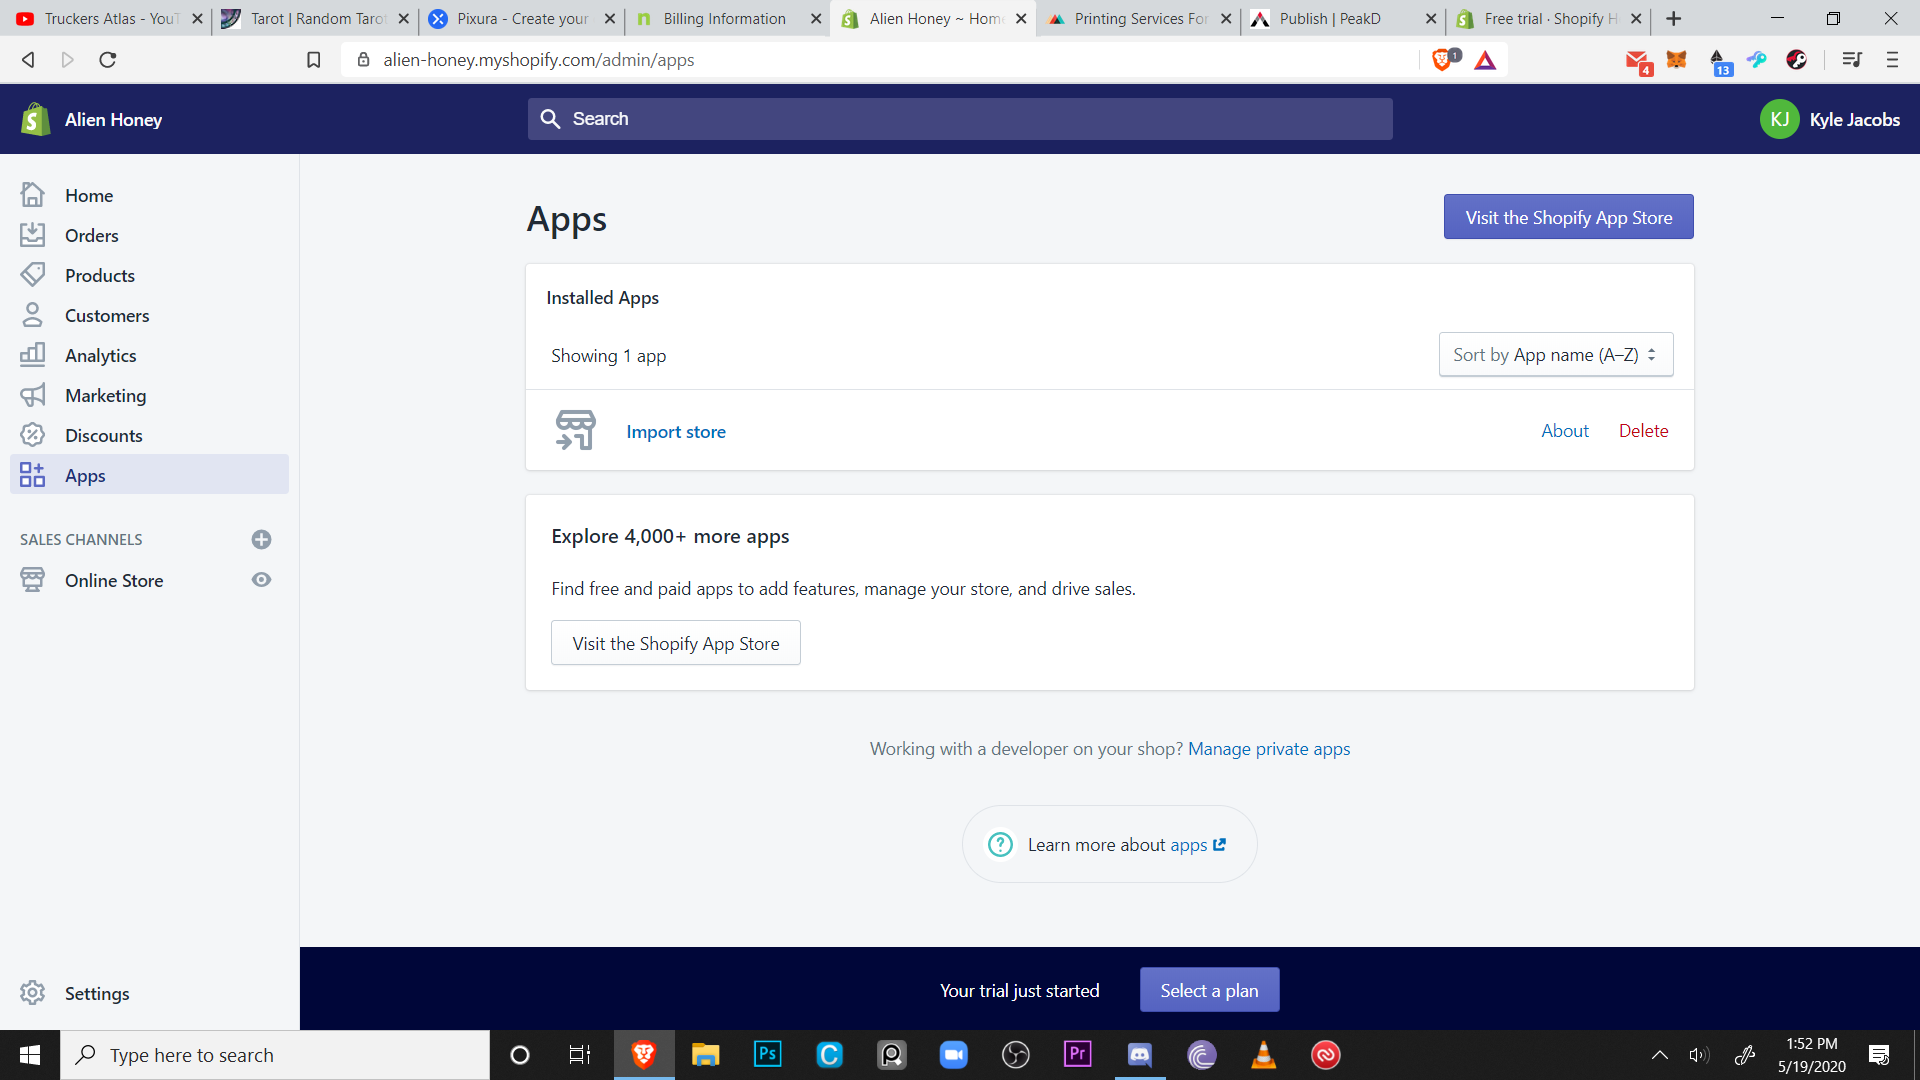Click the help question mark icon
This screenshot has width=1920, height=1080.
[x=1000, y=845]
